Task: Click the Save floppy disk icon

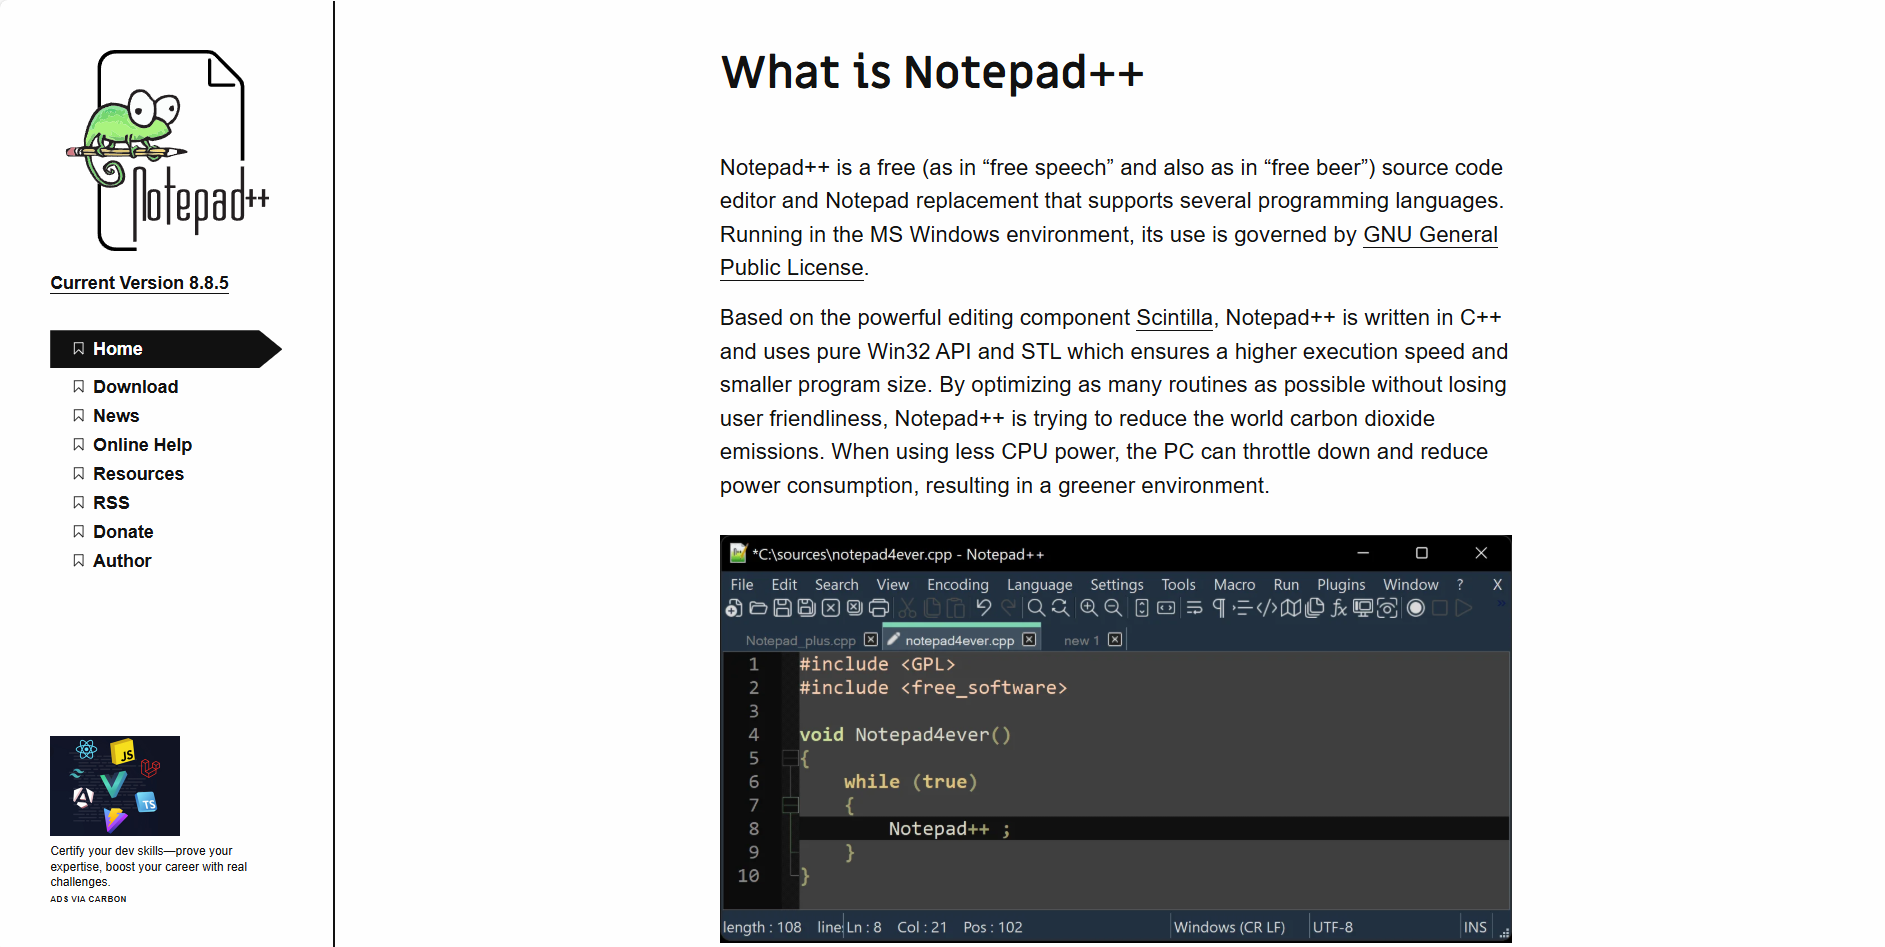Action: click(782, 608)
